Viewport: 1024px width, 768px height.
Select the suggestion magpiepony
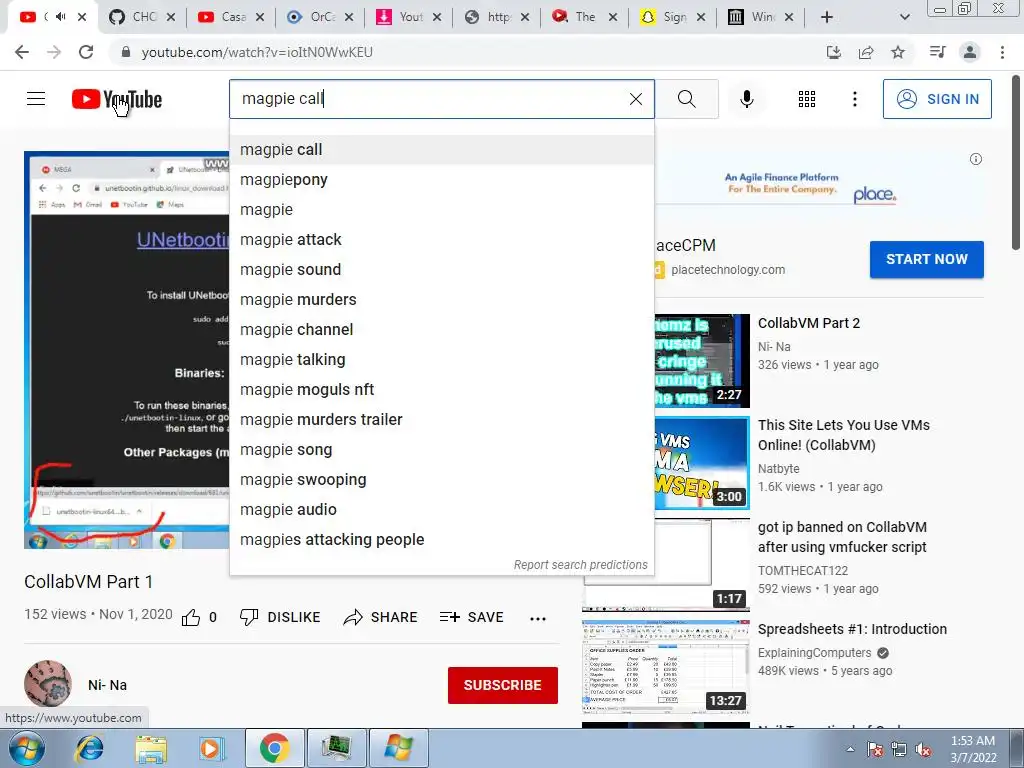[441, 180]
